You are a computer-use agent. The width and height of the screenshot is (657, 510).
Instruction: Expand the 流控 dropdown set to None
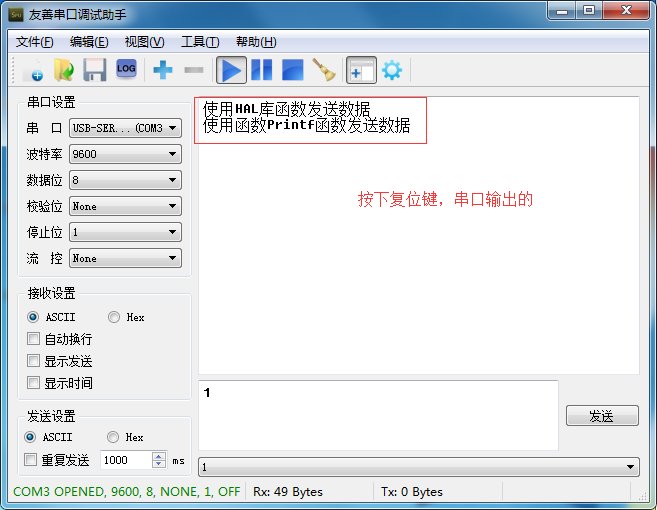point(125,258)
